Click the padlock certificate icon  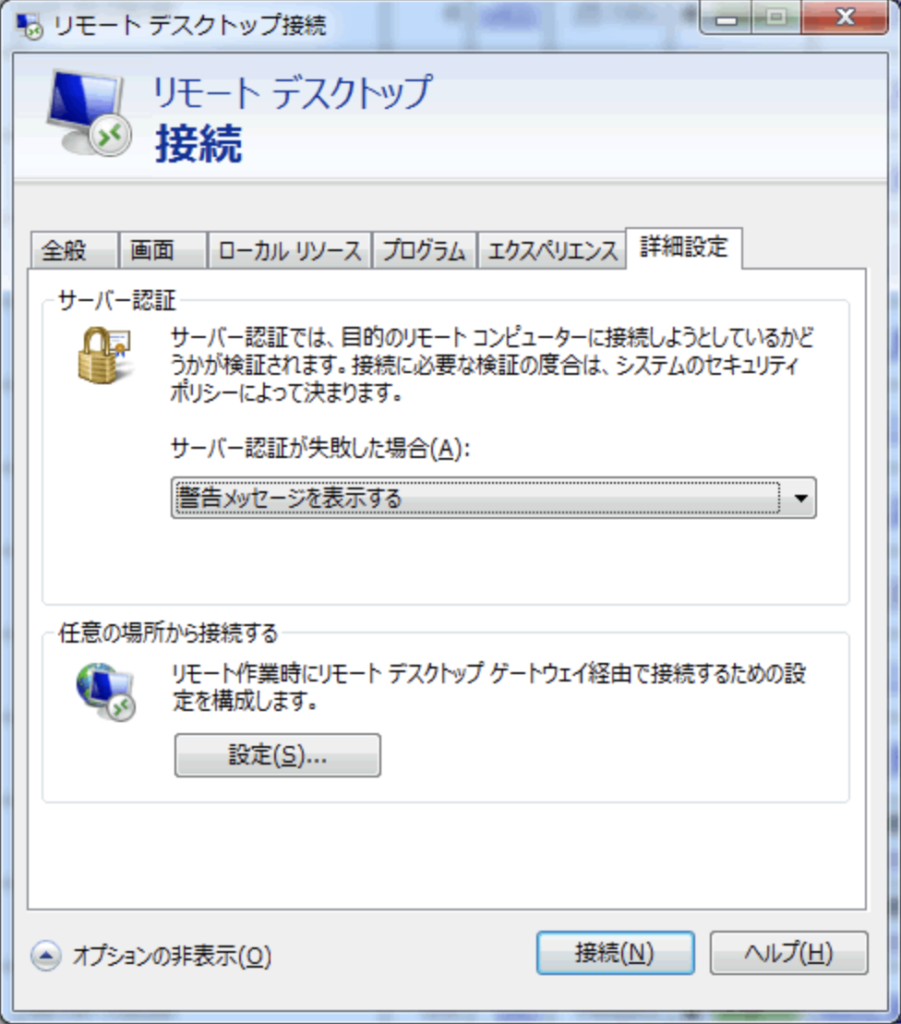coord(104,355)
